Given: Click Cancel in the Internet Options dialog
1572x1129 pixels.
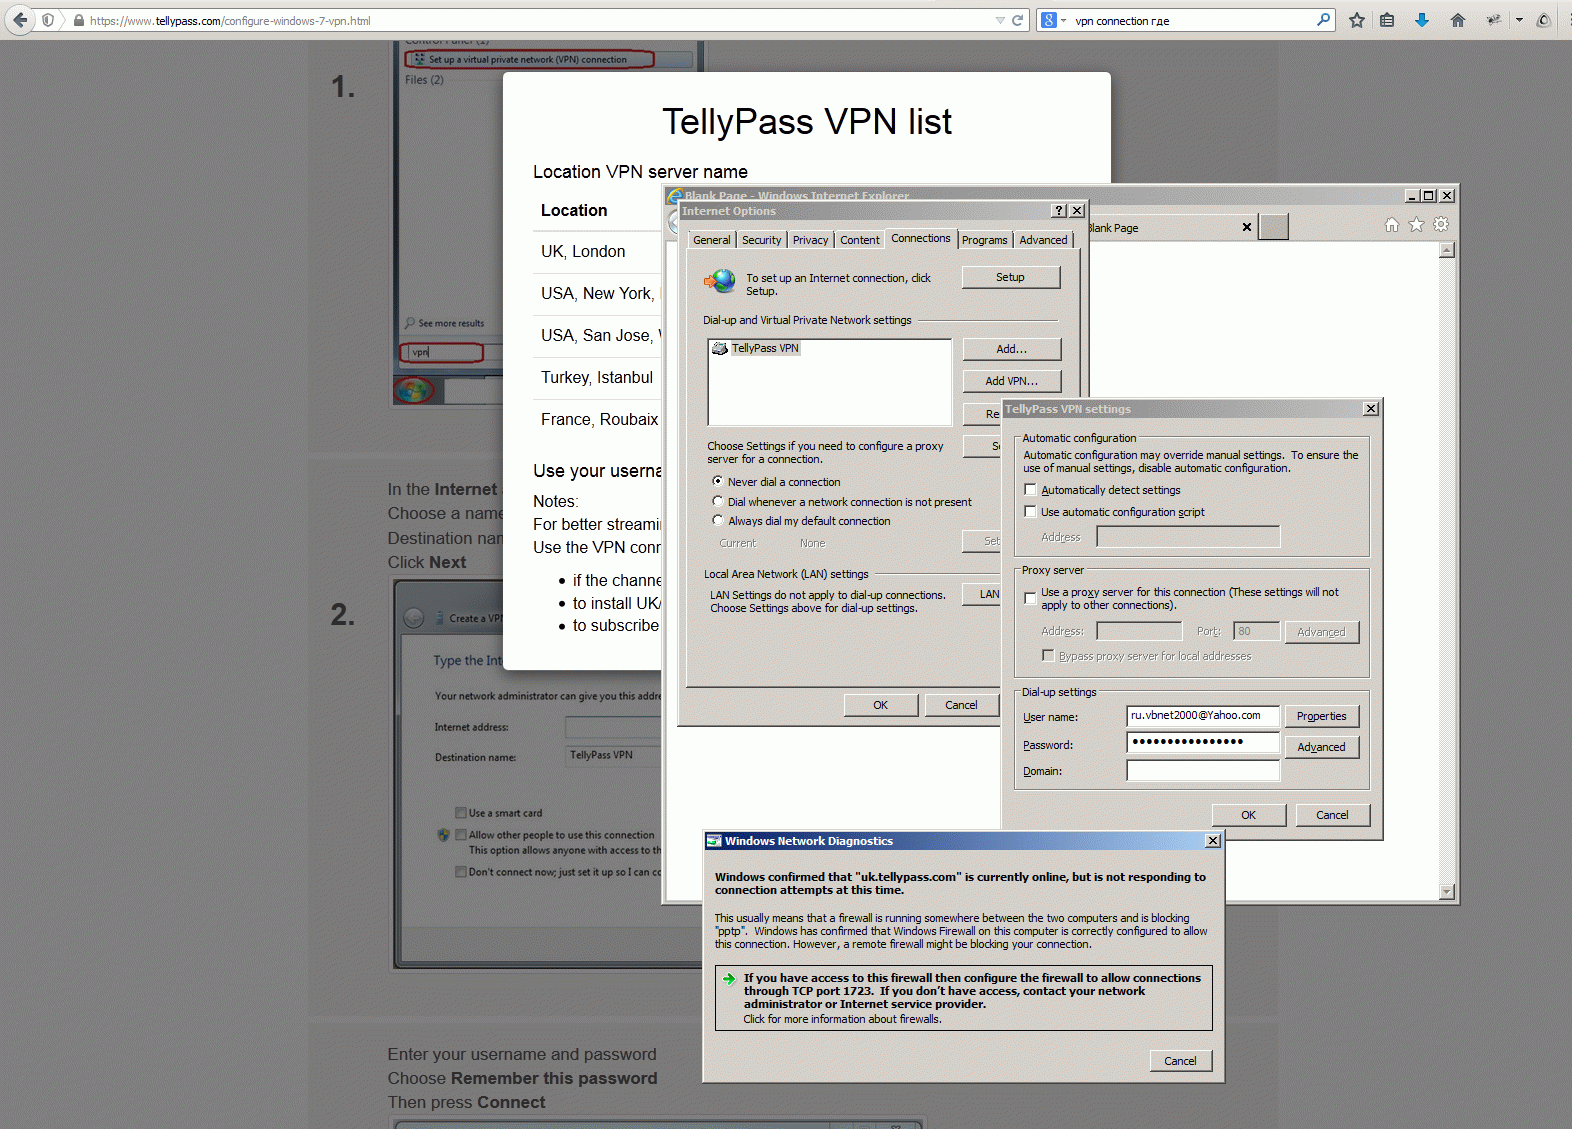Looking at the screenshot, I should tap(962, 705).
